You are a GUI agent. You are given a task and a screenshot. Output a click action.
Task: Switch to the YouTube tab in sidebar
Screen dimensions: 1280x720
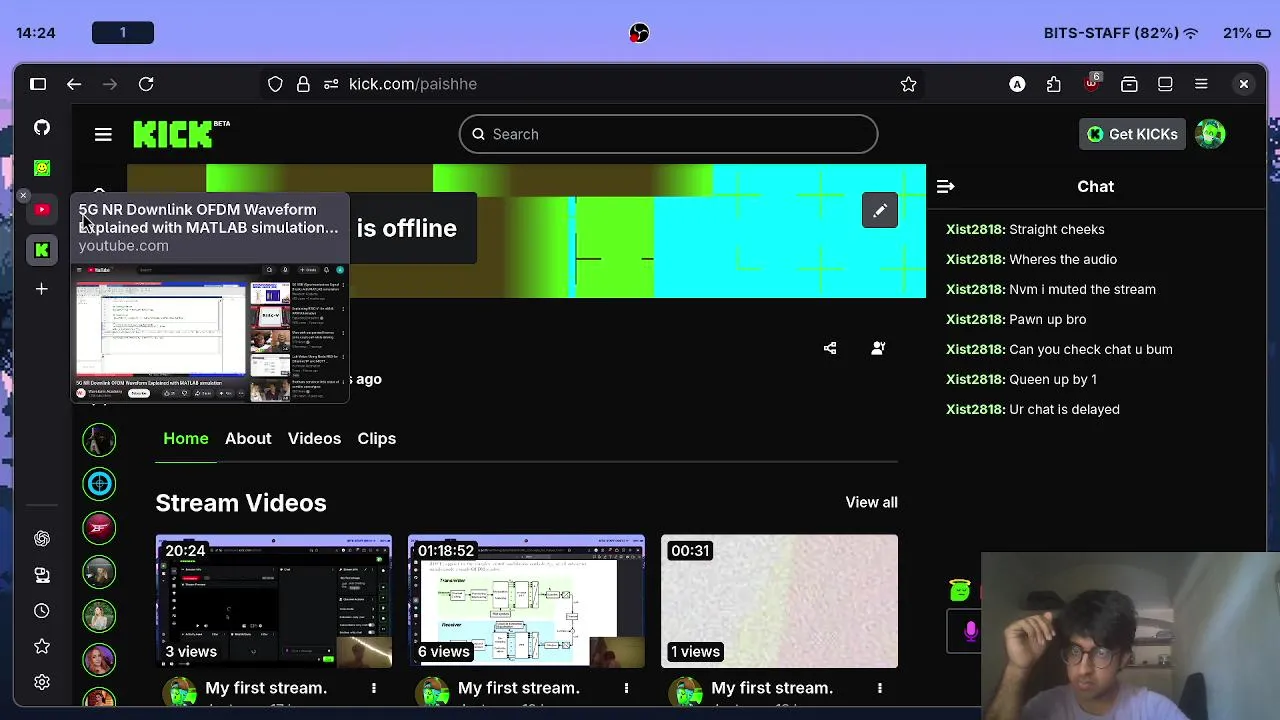42,209
